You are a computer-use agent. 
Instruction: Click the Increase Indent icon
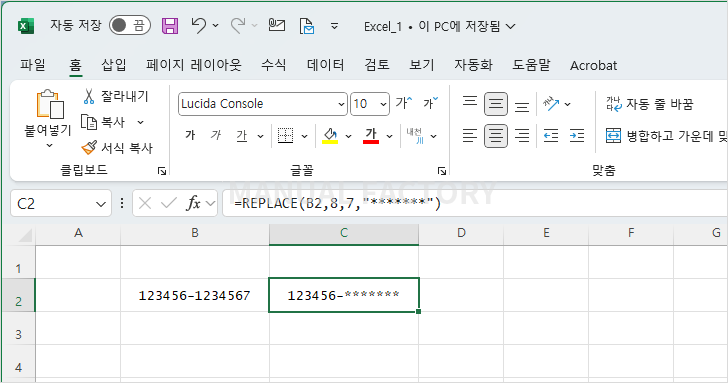[x=577, y=136]
